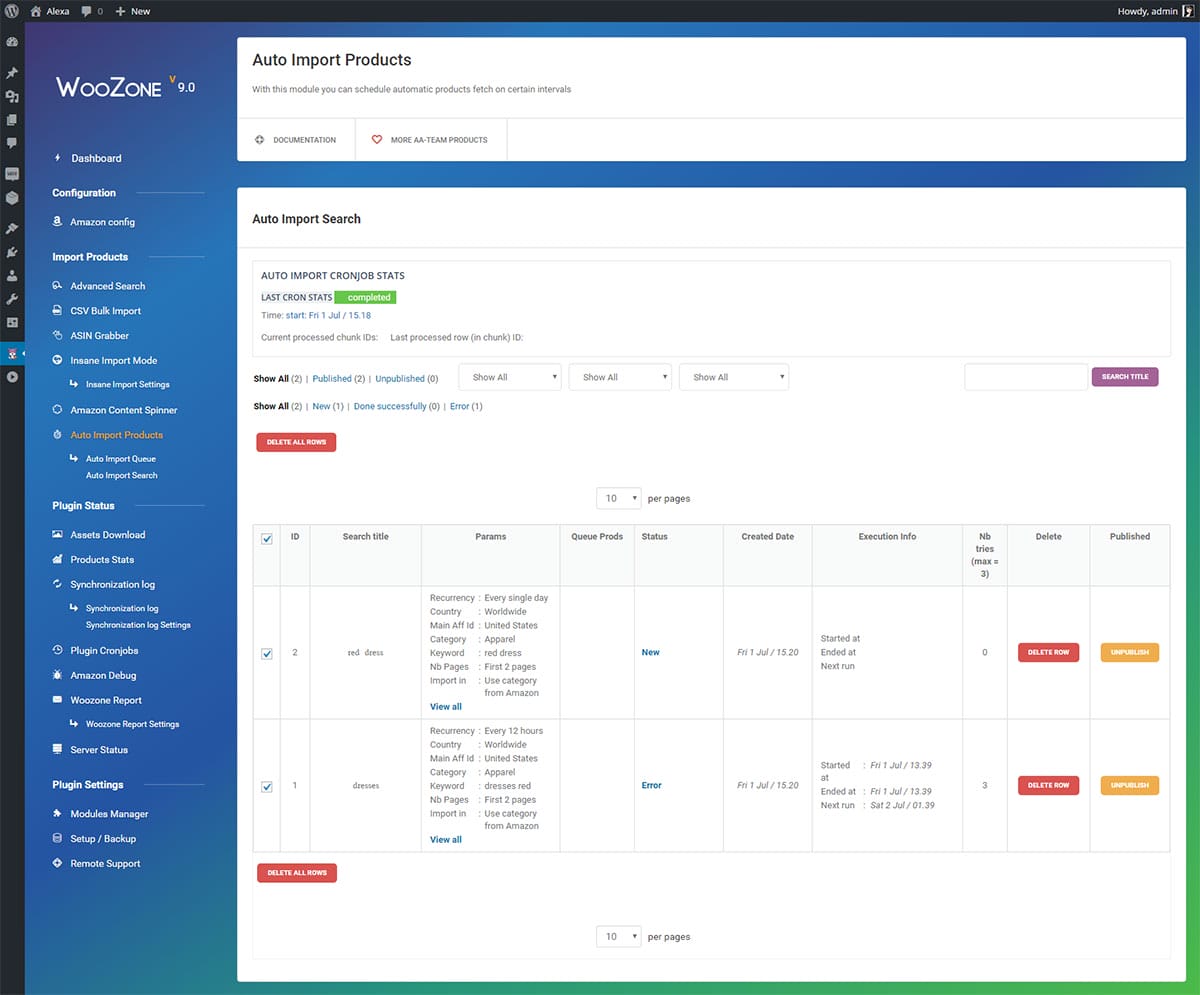
Task: Open Amazon config in WooZone menu
Action: (x=102, y=222)
